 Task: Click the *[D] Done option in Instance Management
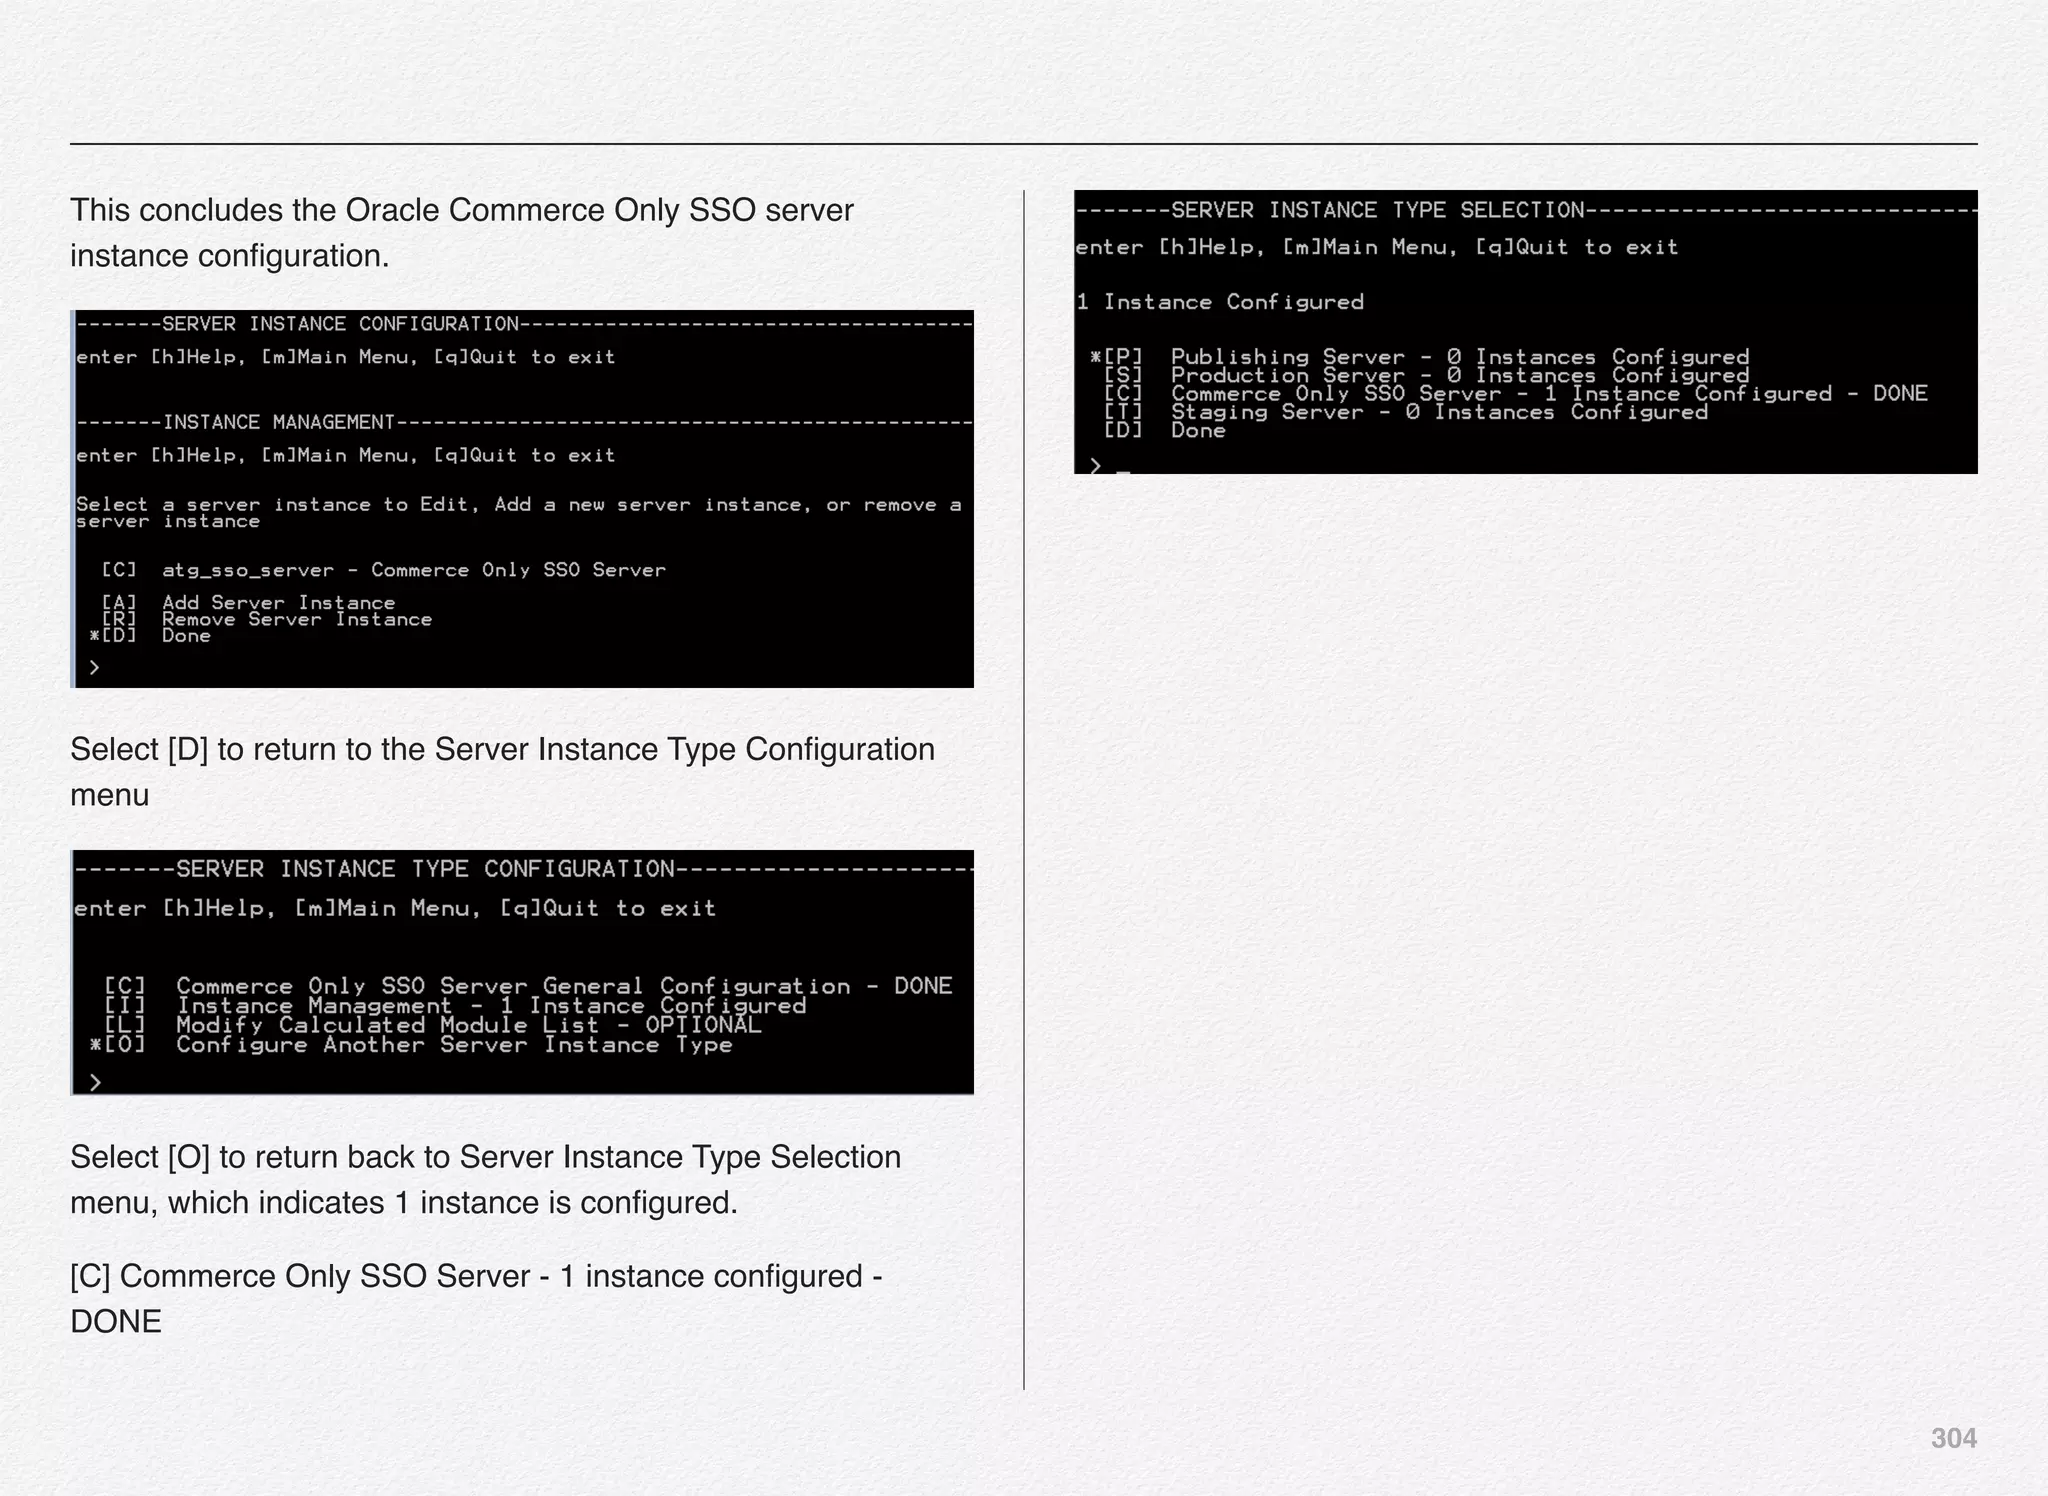tap(152, 636)
